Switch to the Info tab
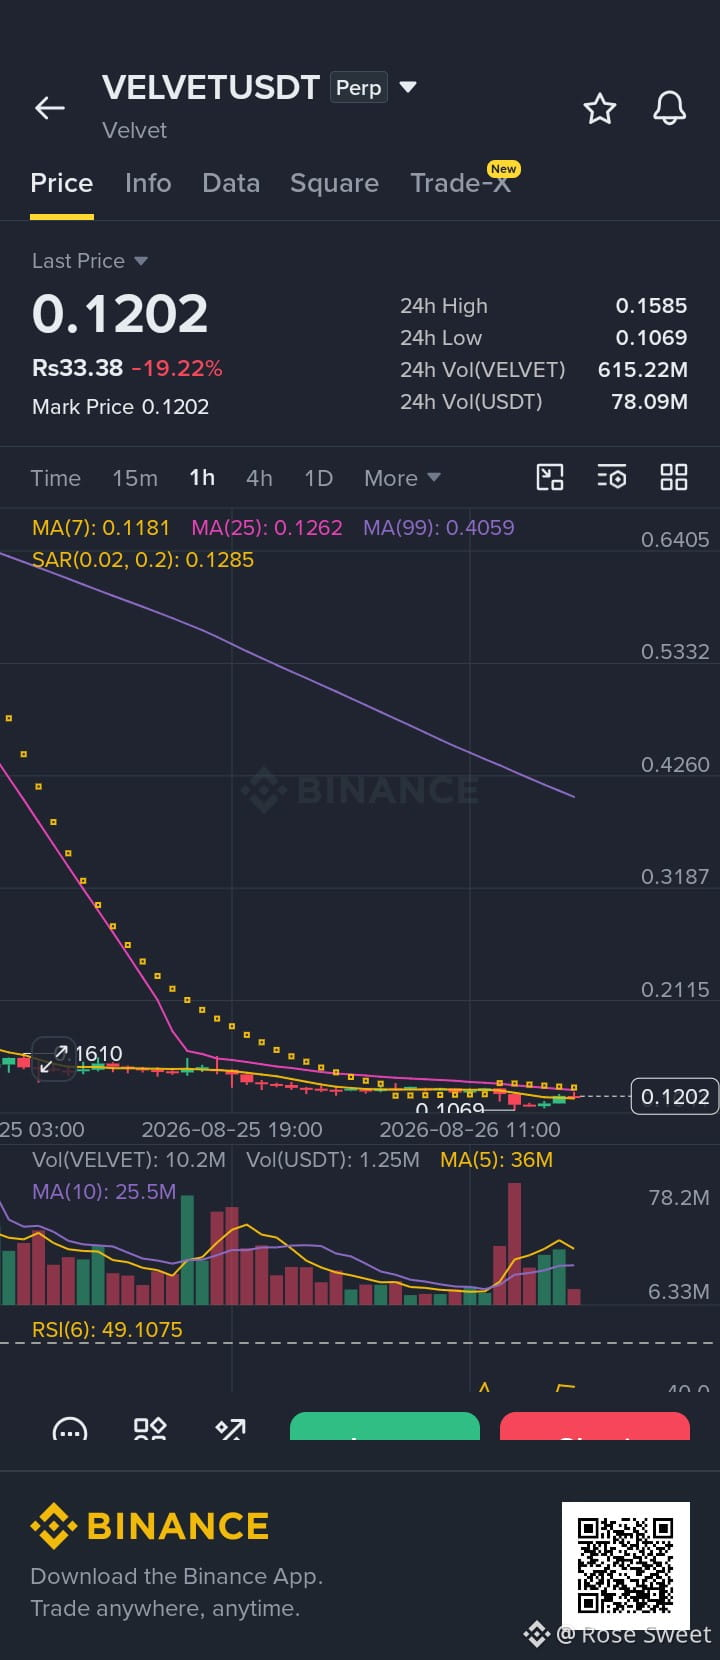 [148, 183]
